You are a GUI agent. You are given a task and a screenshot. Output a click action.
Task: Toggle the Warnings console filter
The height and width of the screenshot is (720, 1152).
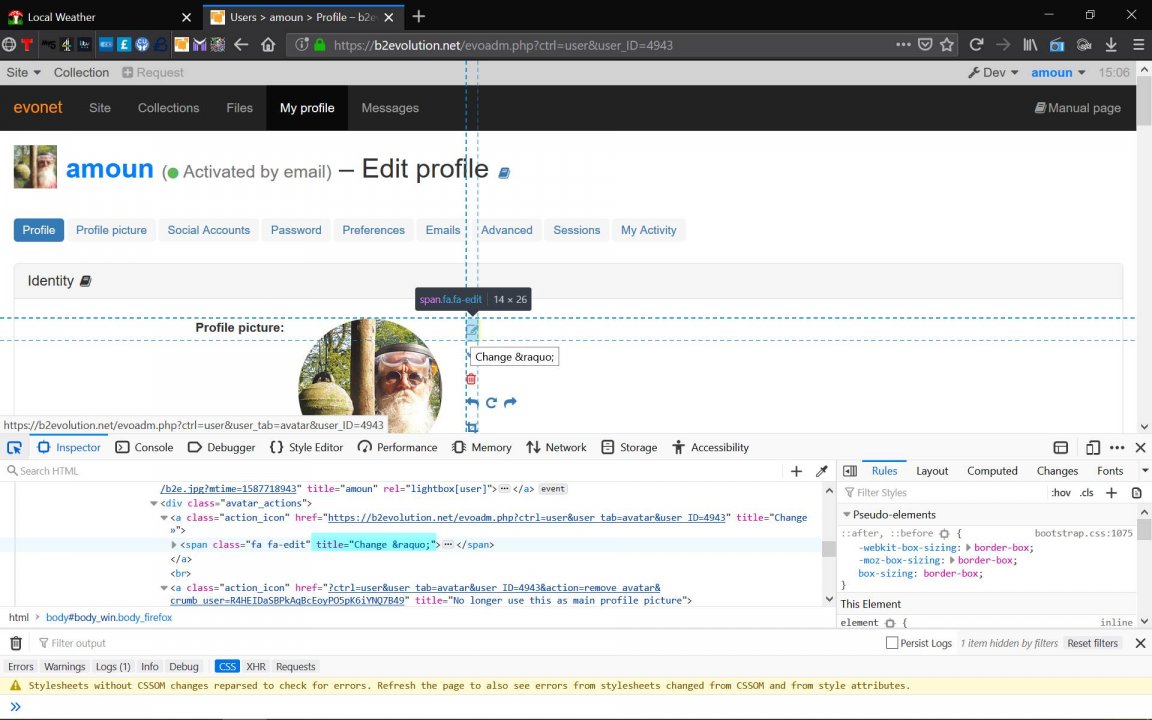point(65,666)
